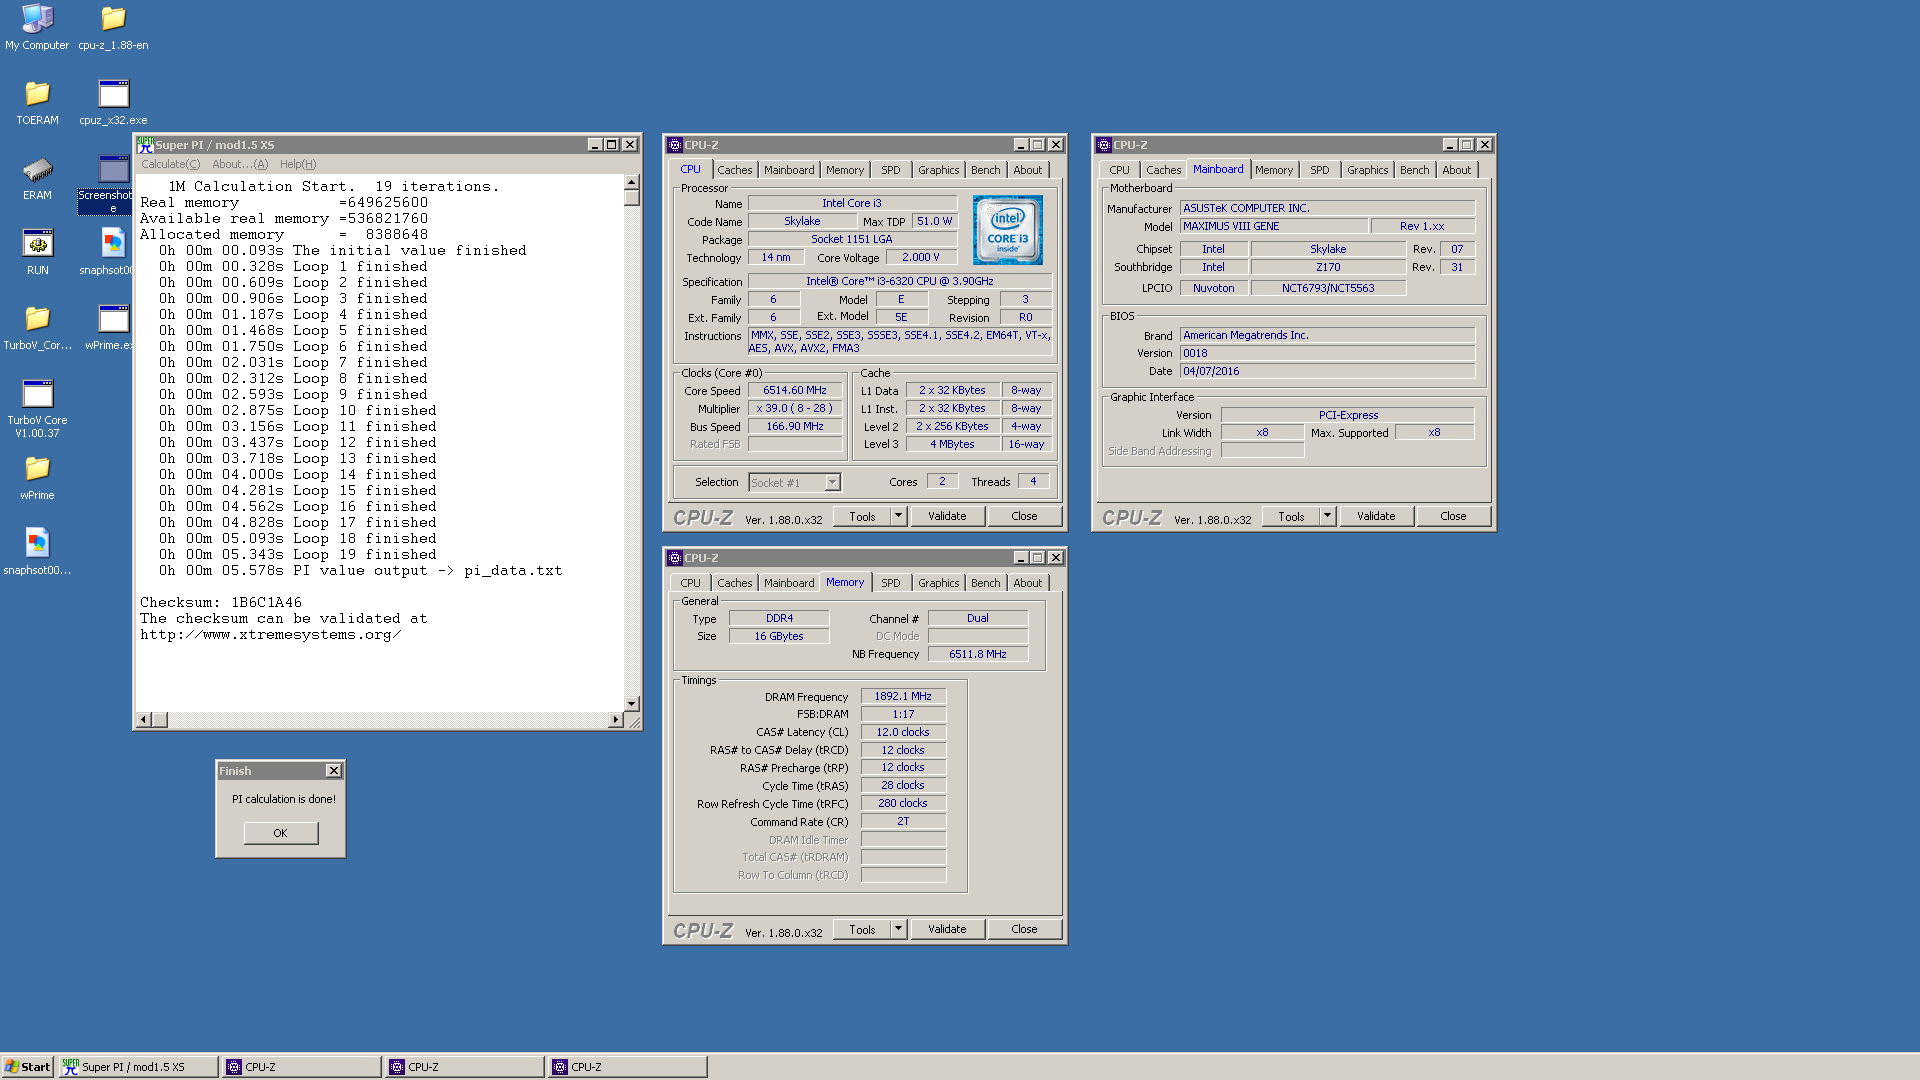1920x1080 pixels.
Task: Open the Start menu
Action: point(28,1067)
